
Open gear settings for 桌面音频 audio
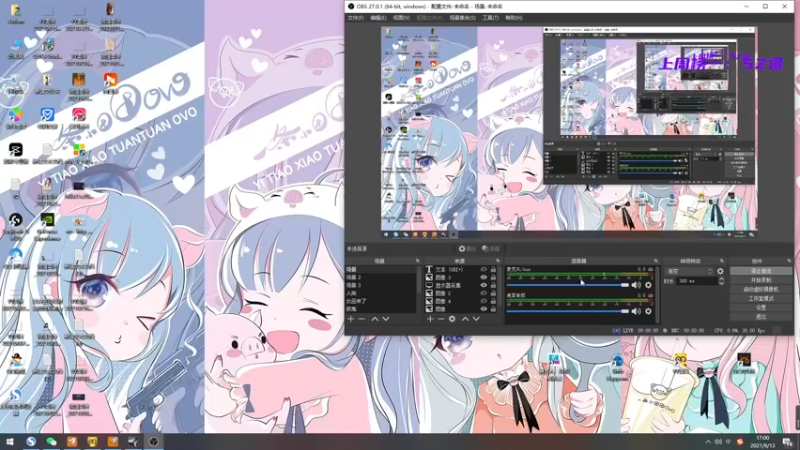pos(648,311)
